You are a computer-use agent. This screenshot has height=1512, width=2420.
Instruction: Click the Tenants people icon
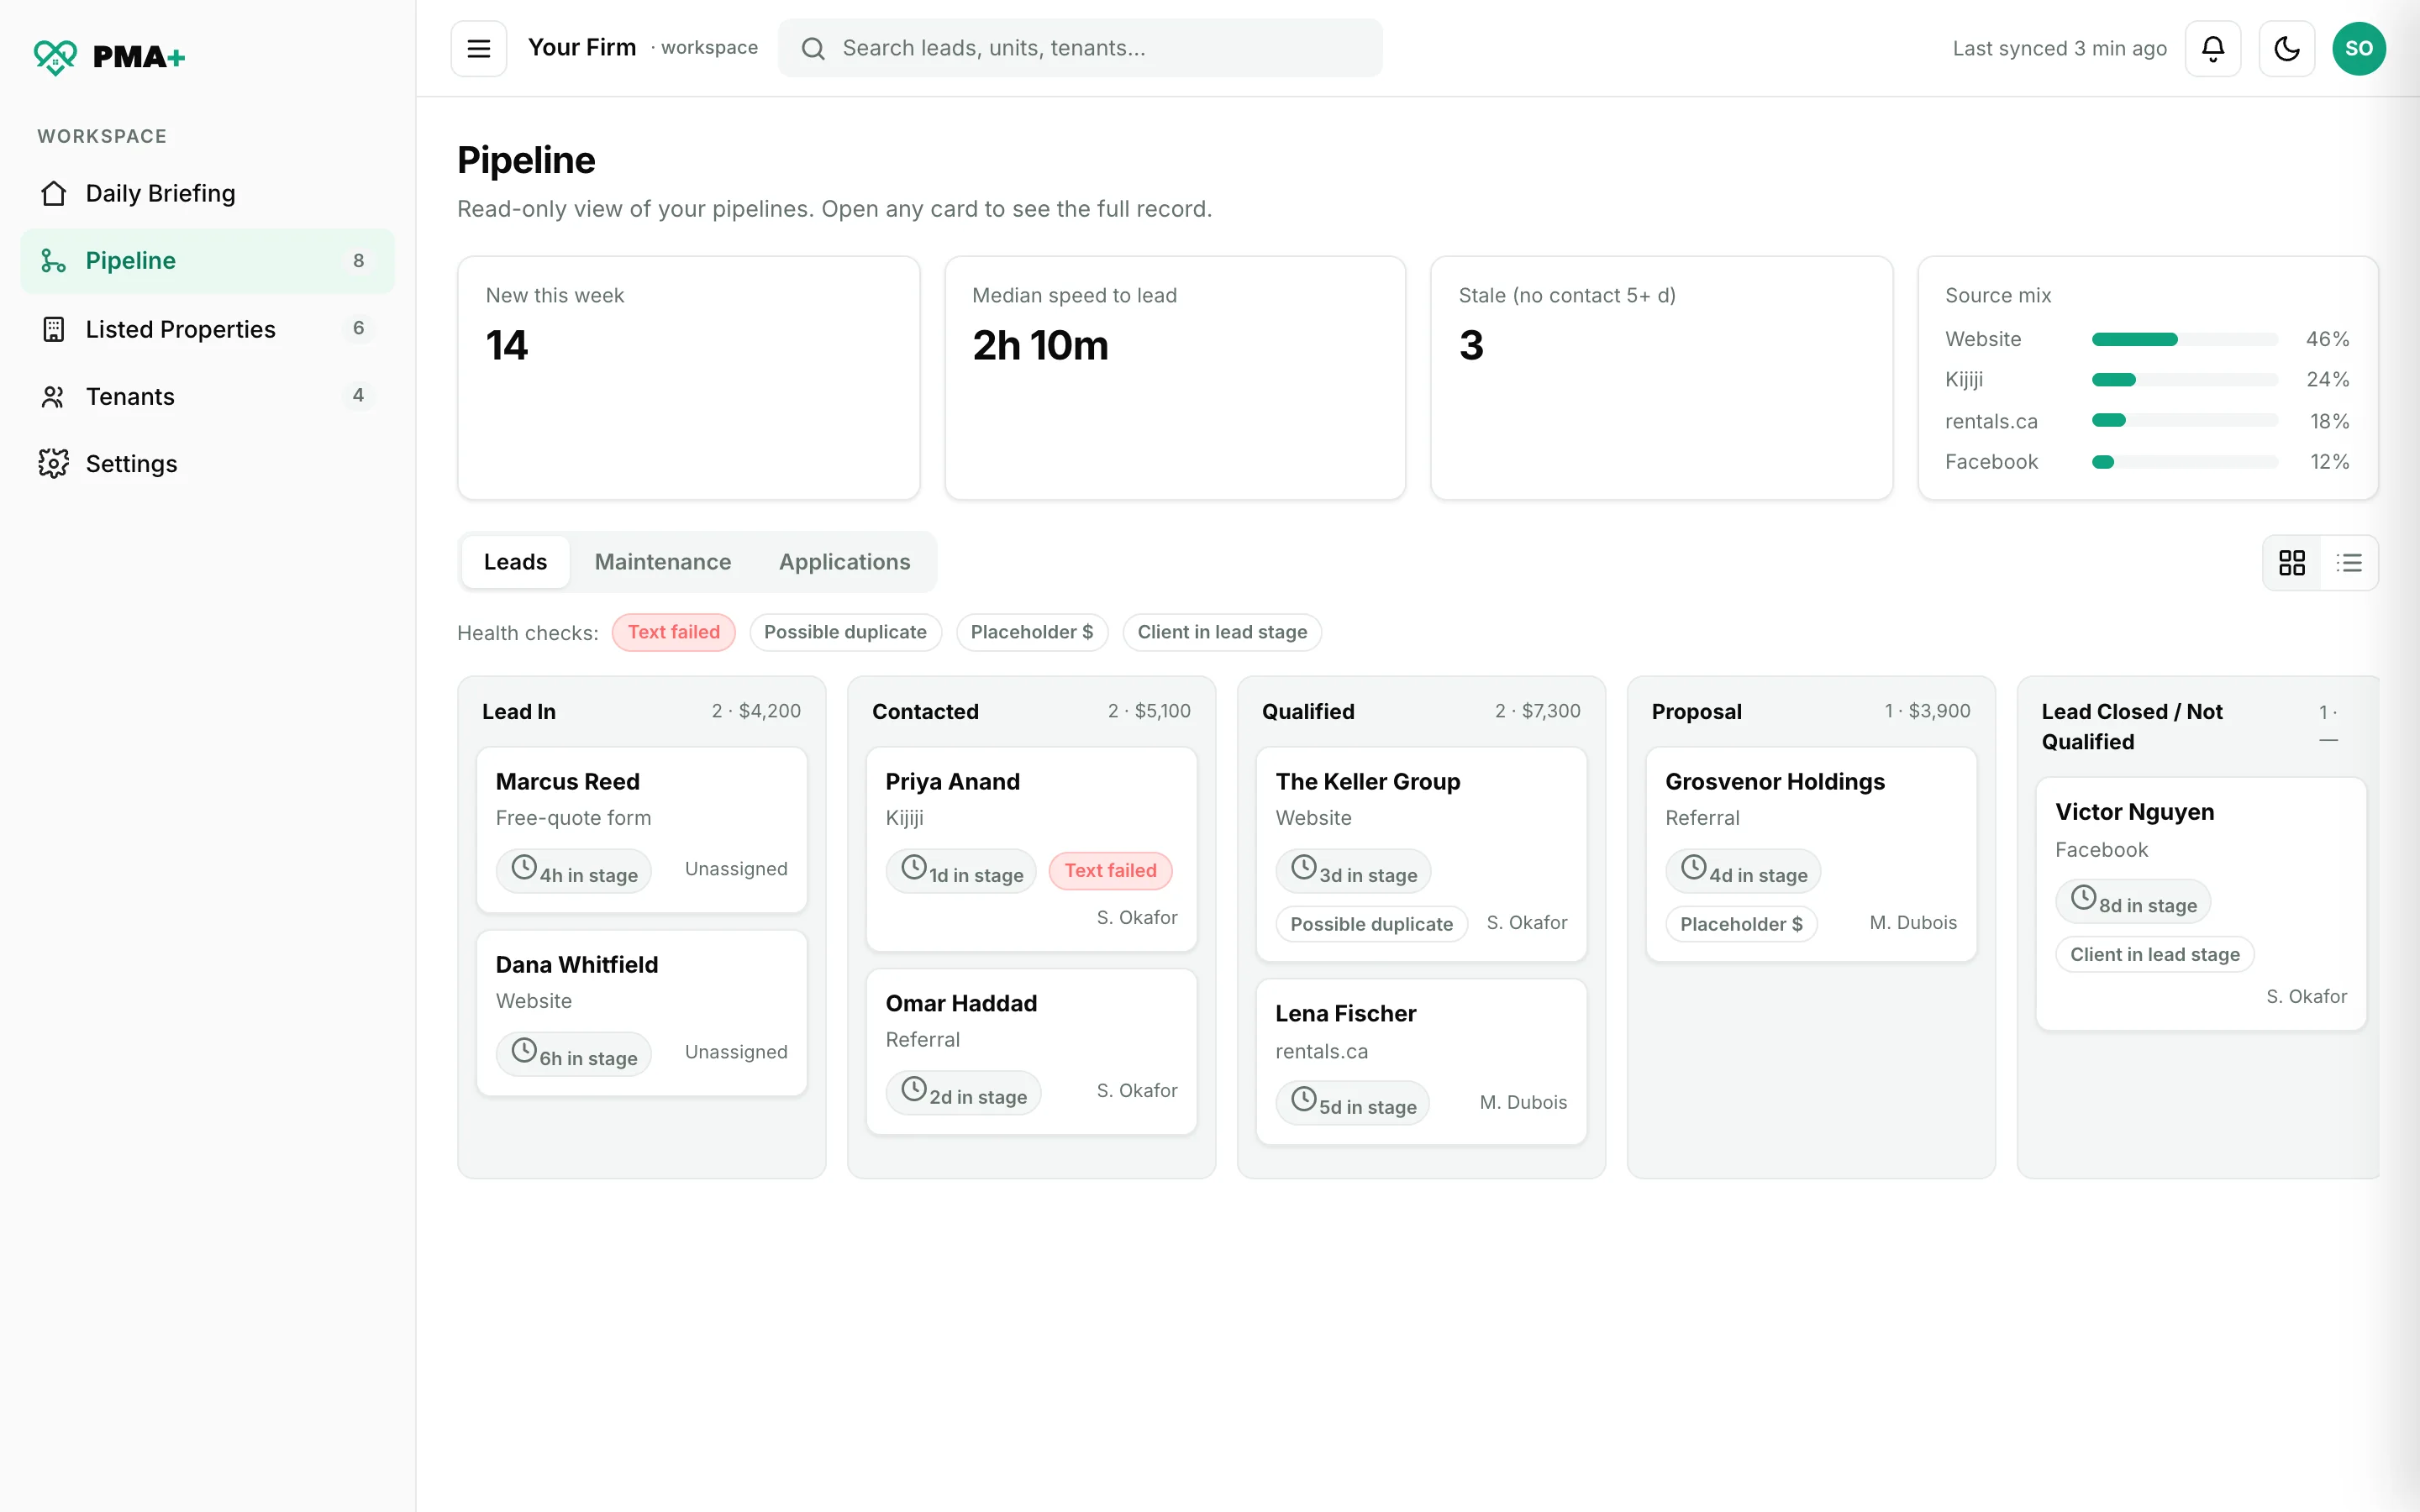tap(54, 397)
